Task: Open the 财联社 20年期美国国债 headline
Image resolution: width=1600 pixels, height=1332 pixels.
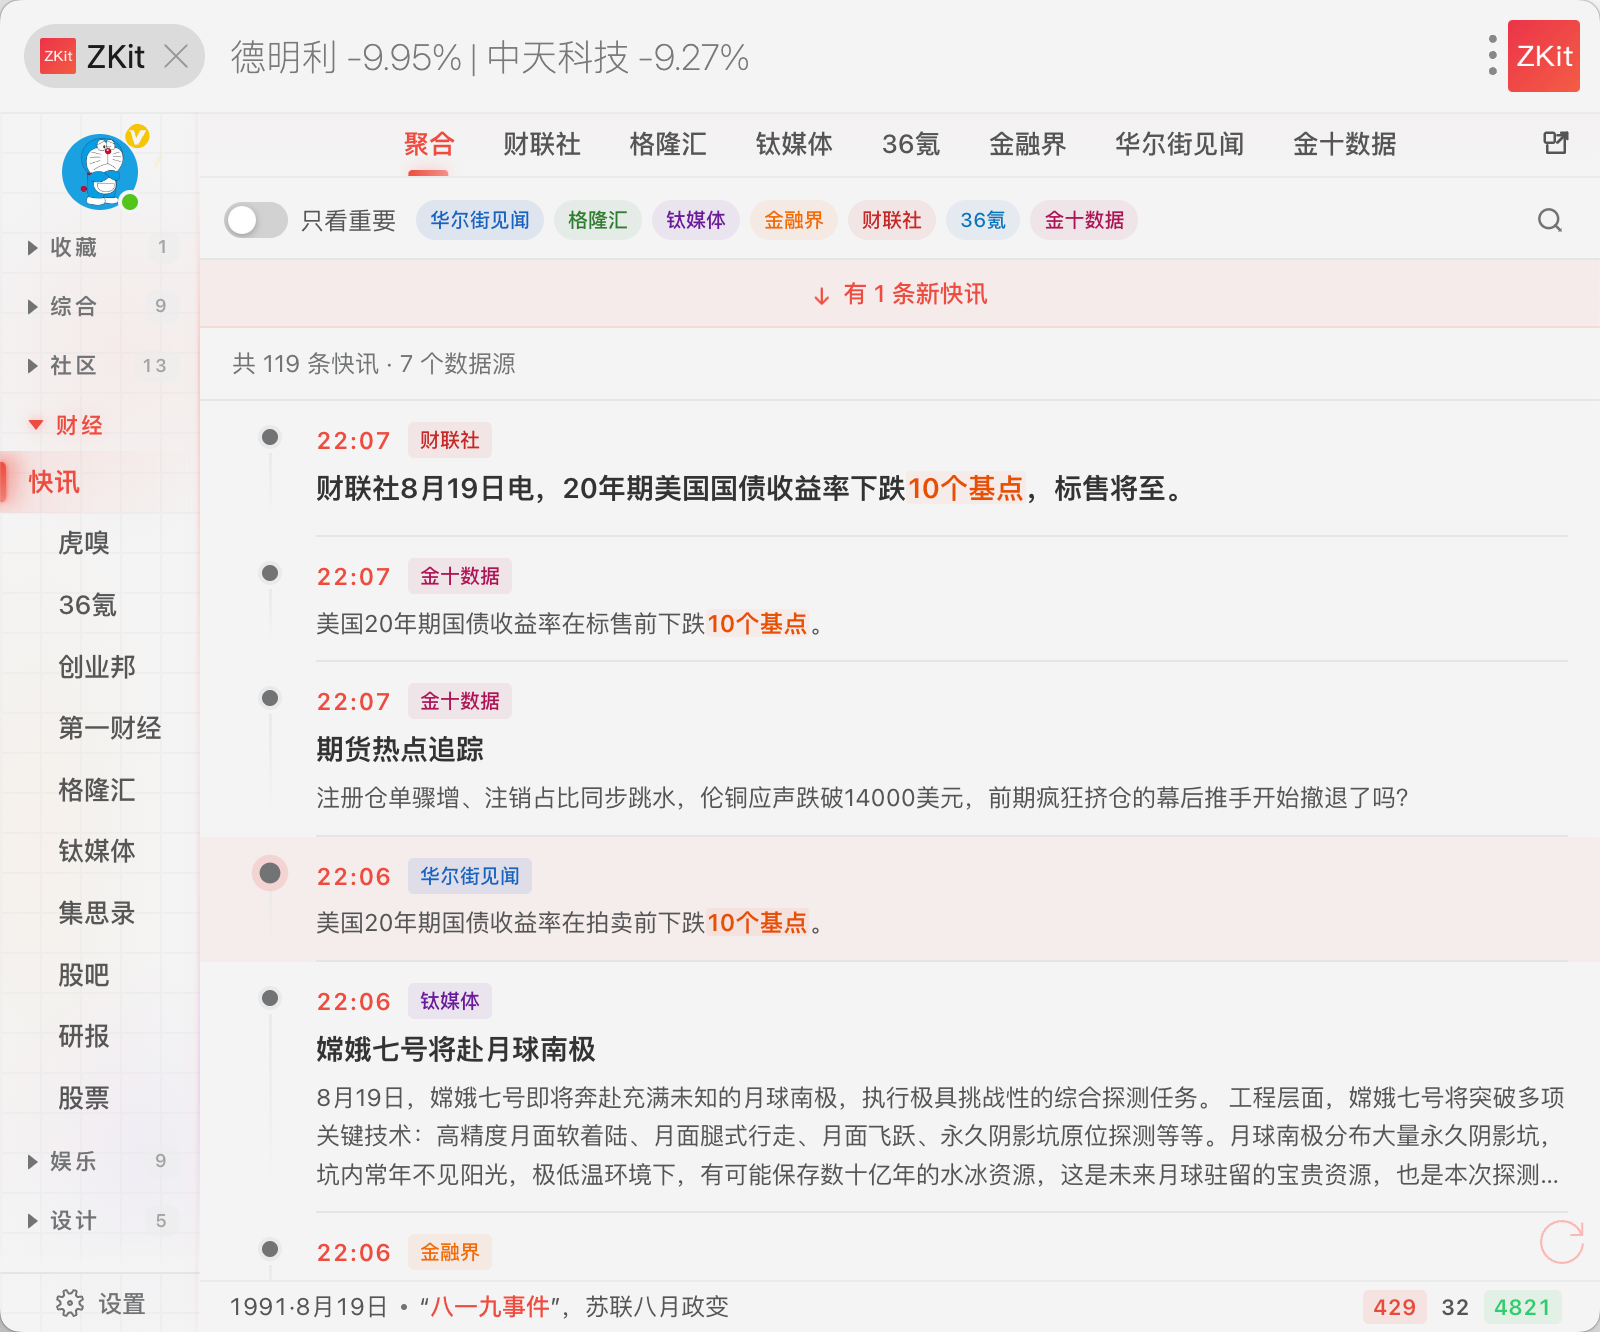Action: (x=750, y=489)
